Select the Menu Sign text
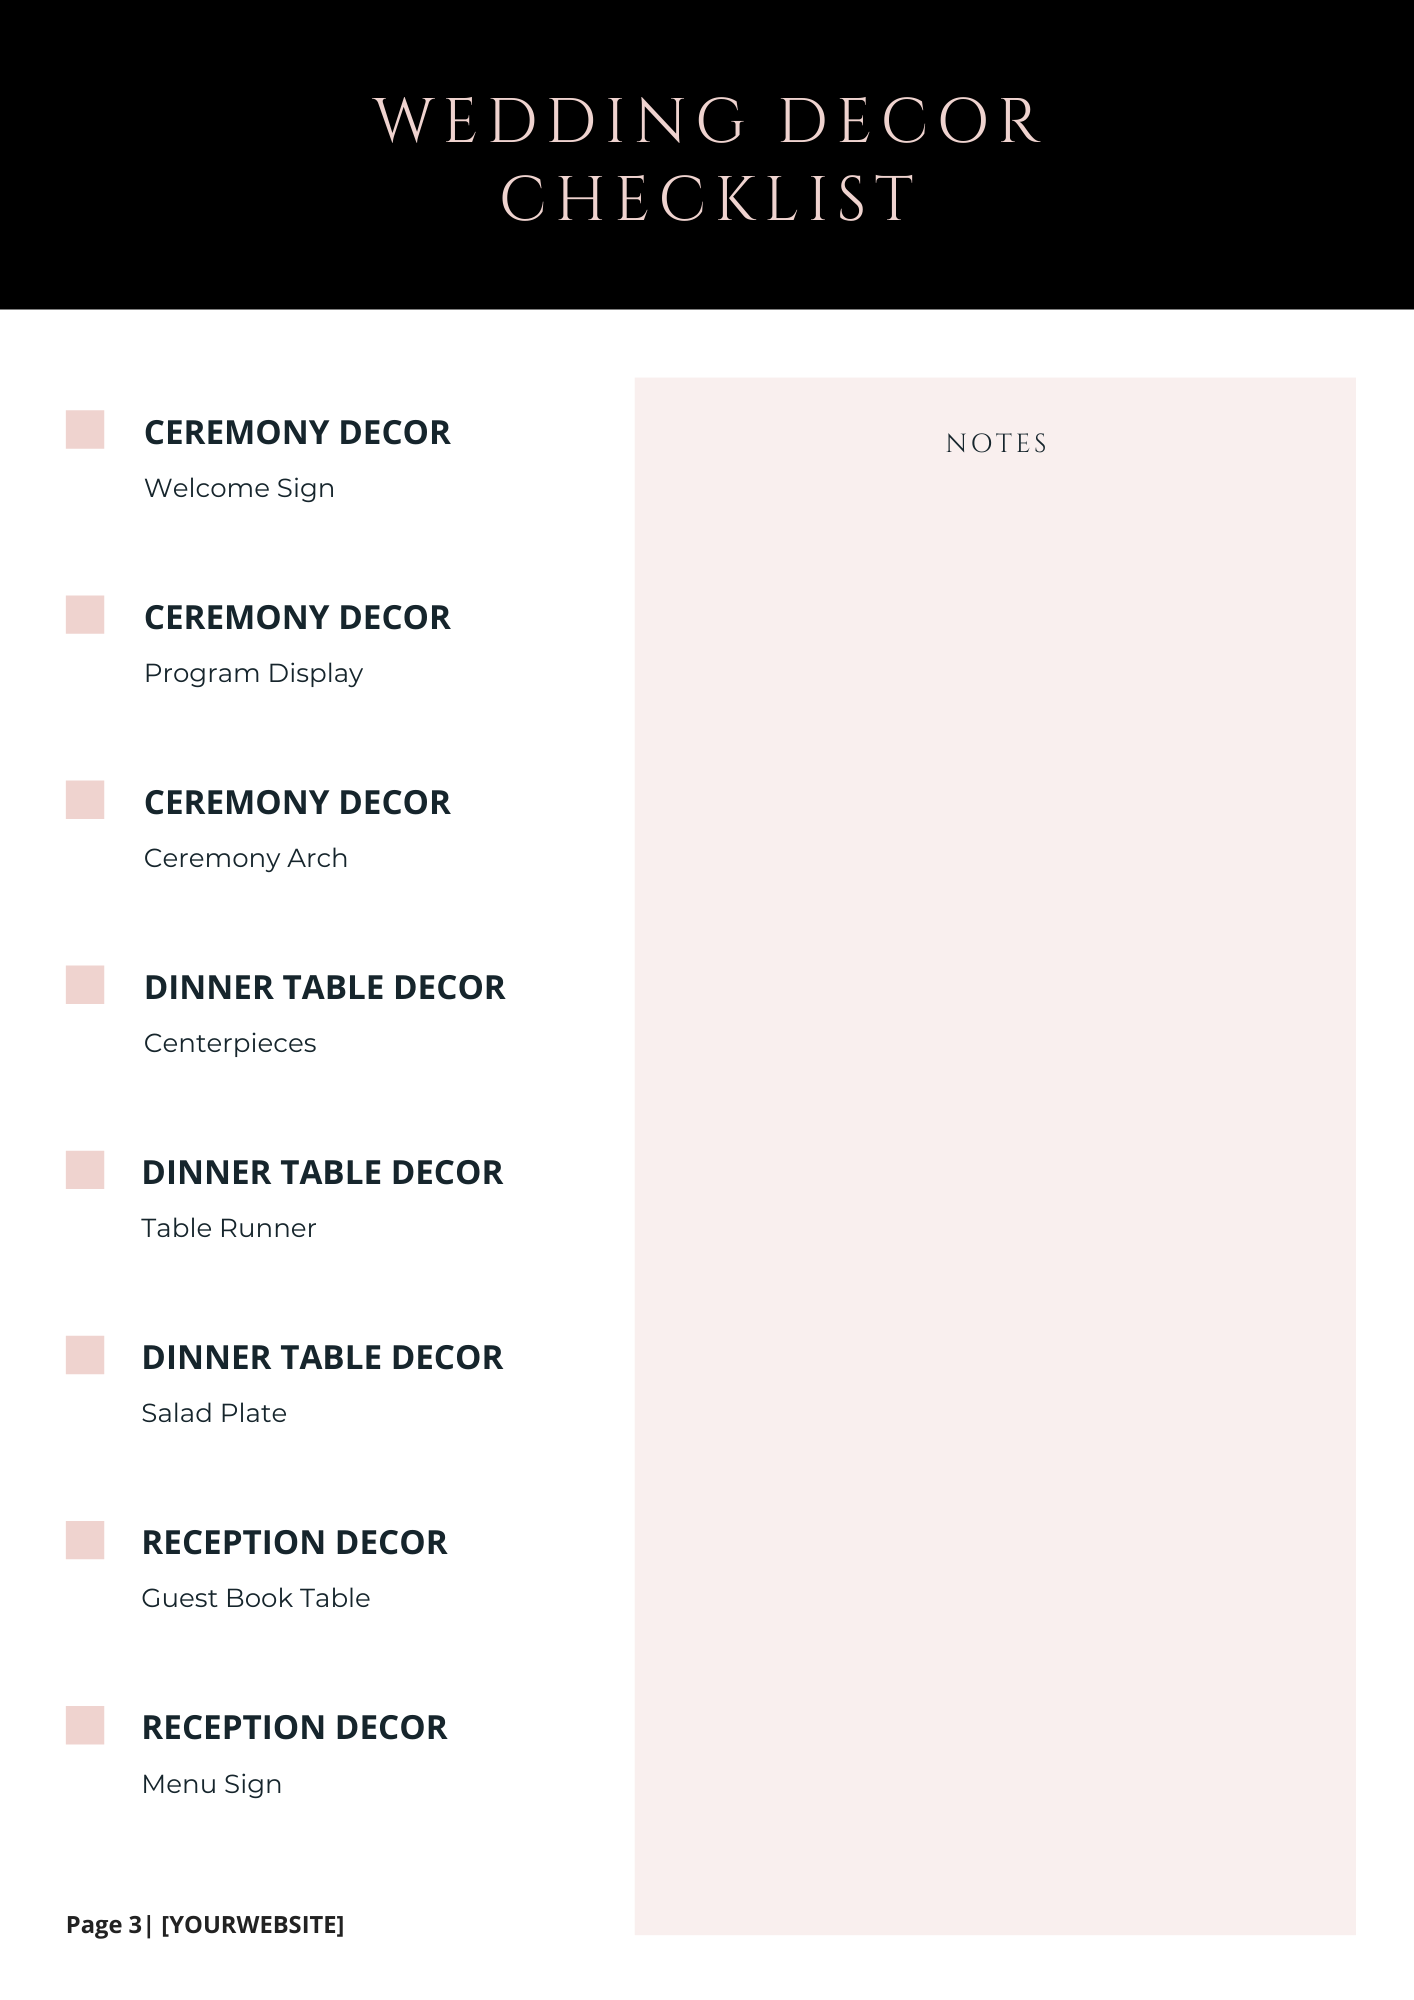This screenshot has height=2000, width=1414. 212,1785
